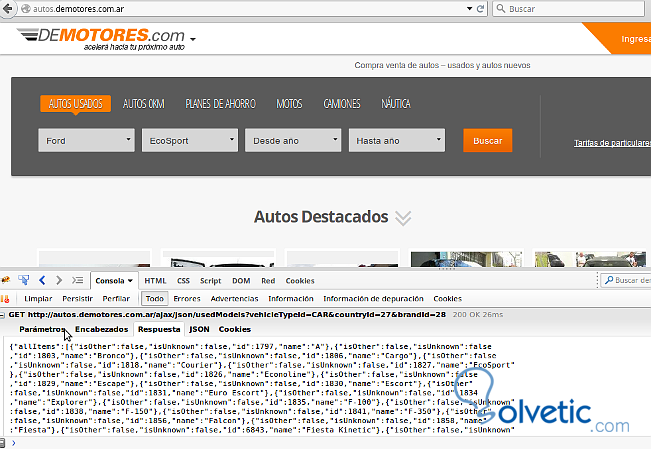Screen dimensions: 651x449
Task: Toggle the Firebug command line icon
Action: [77, 280]
